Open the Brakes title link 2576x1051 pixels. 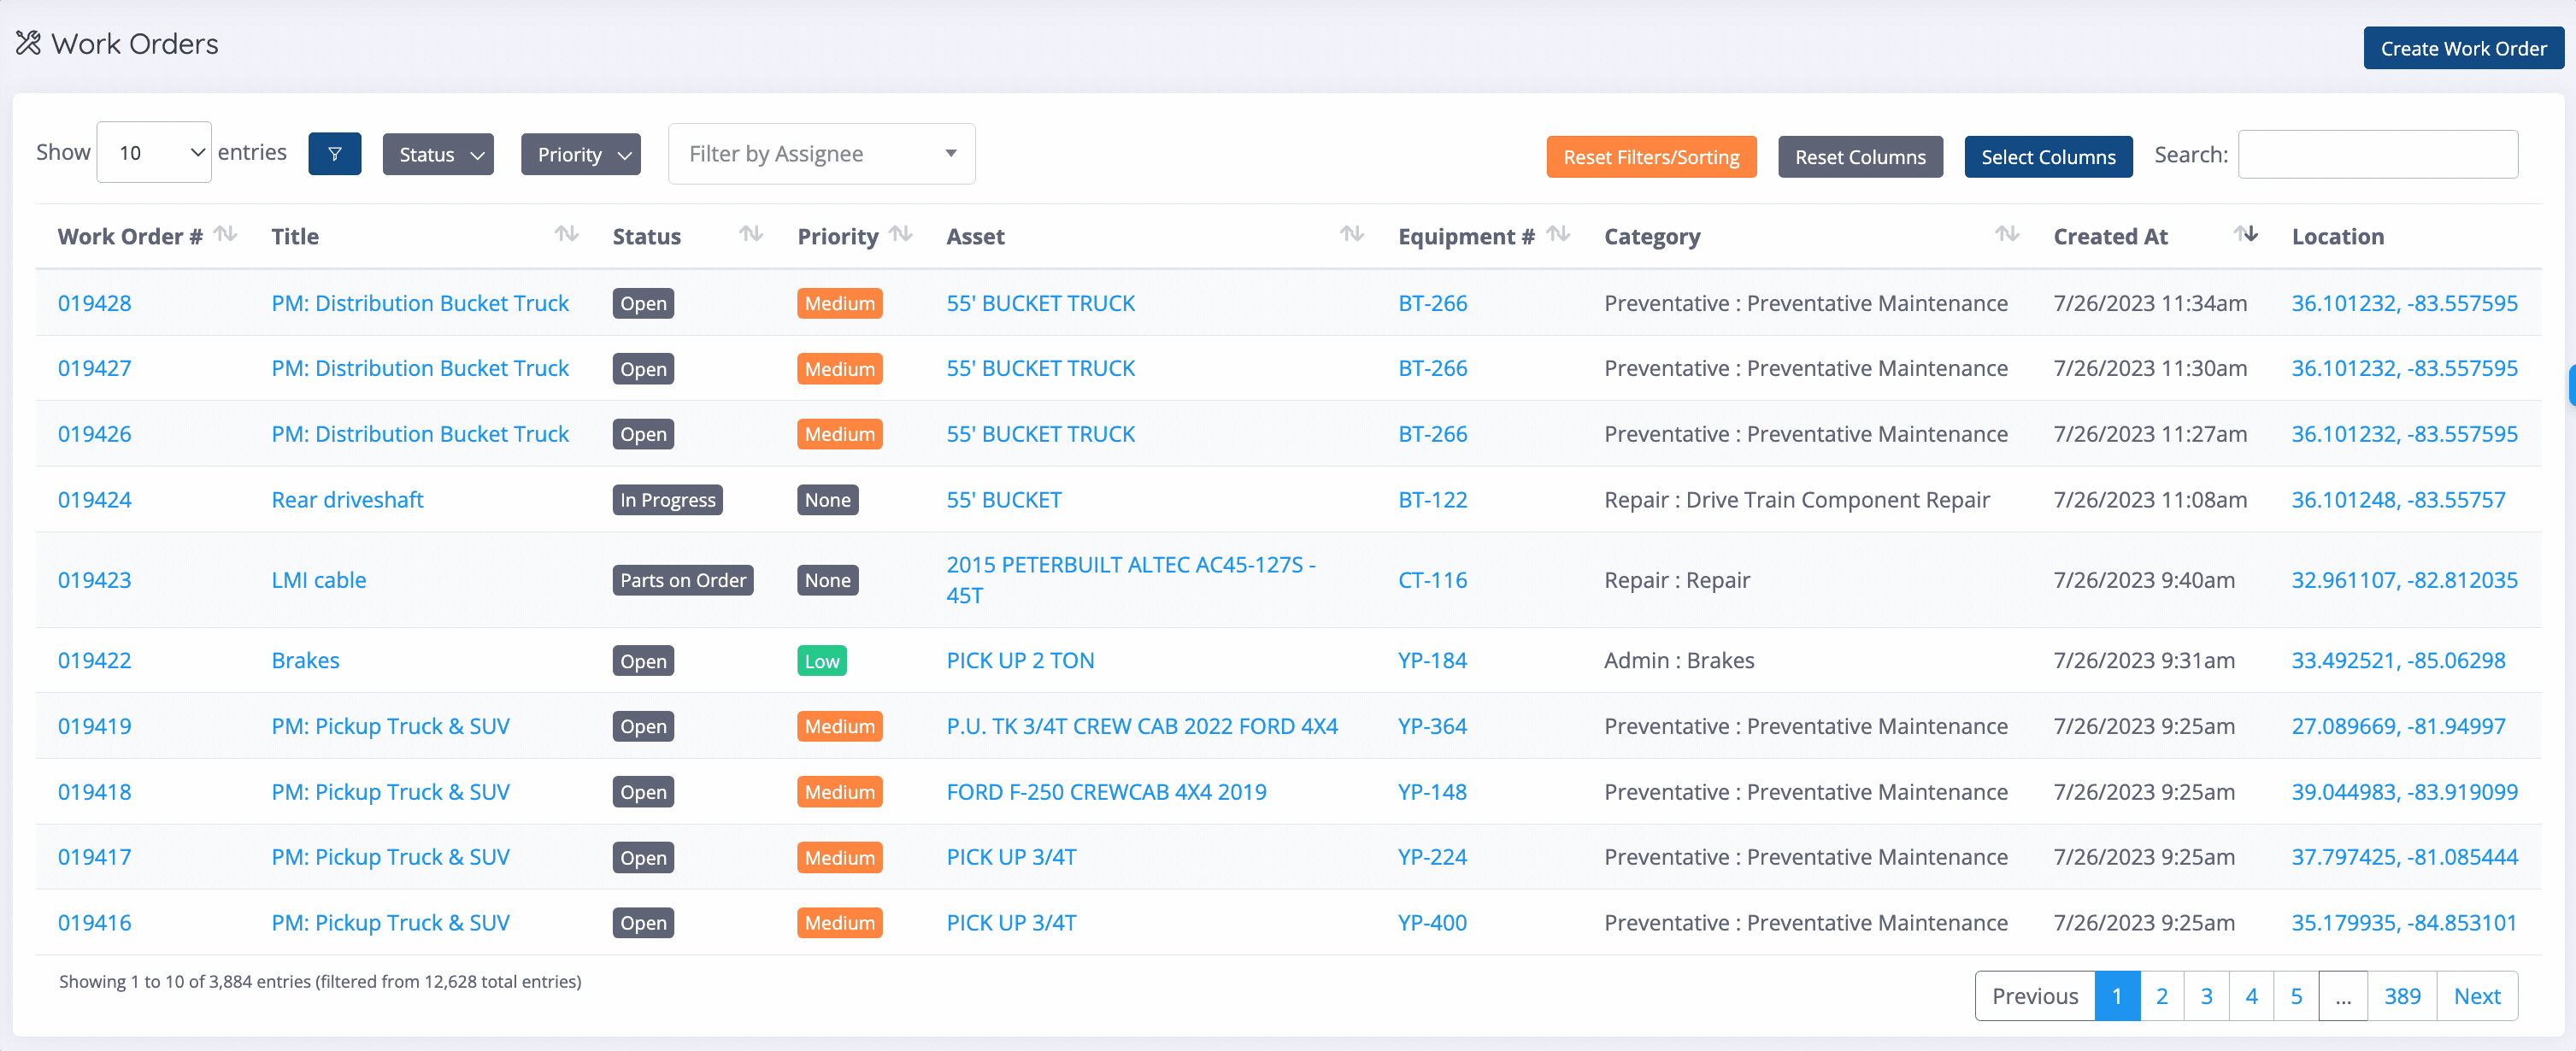(305, 660)
